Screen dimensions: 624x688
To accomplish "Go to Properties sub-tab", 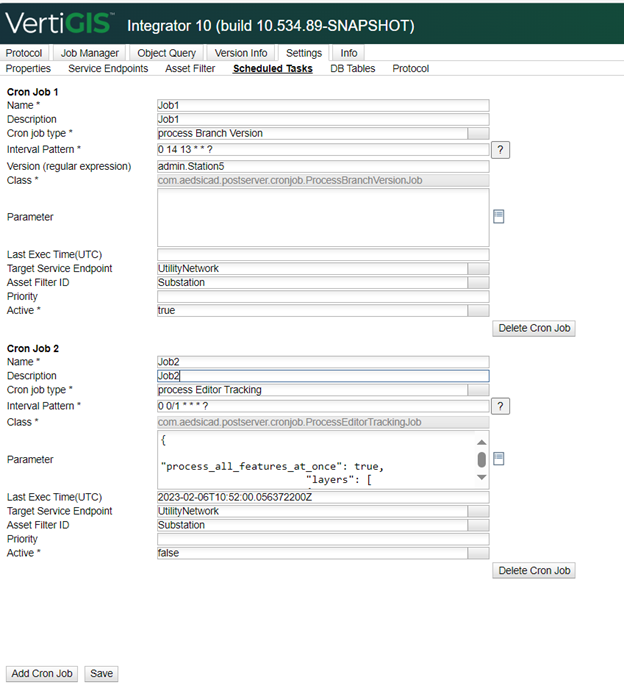I will [28, 68].
